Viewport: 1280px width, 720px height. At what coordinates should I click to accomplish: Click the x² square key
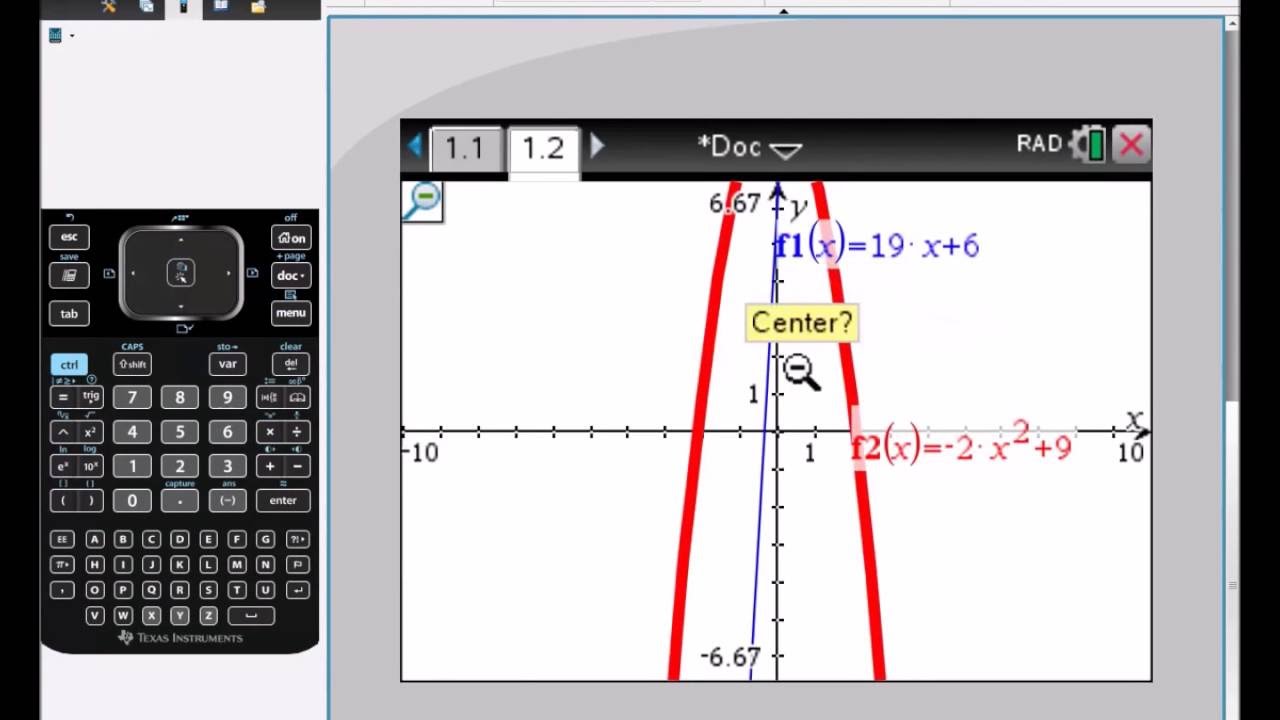click(91, 432)
